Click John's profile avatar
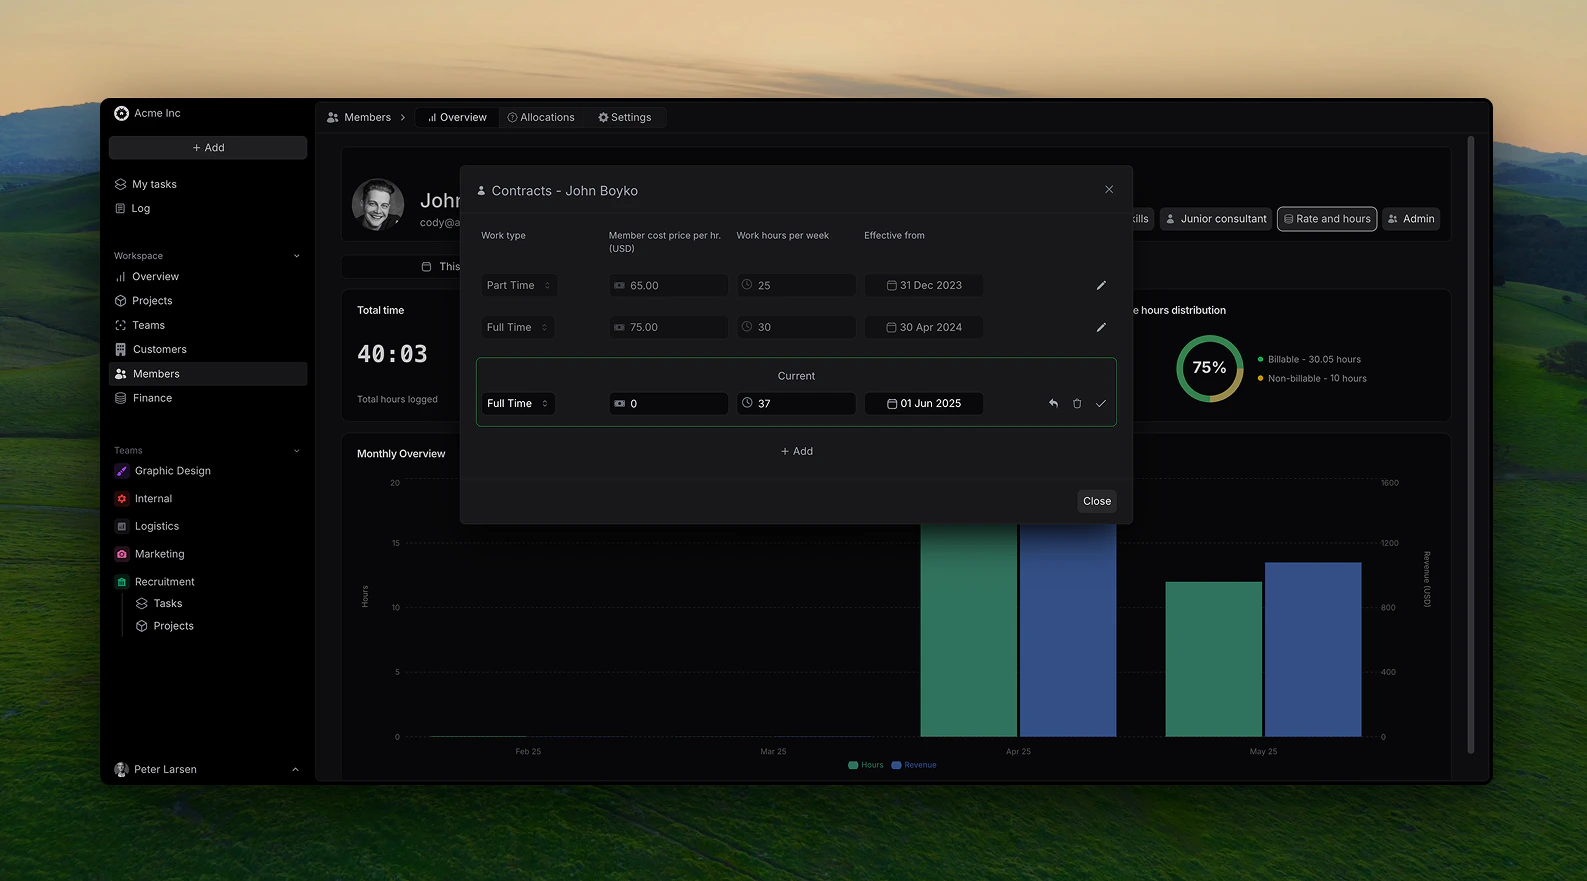The height and width of the screenshot is (881, 1587). coord(378,205)
